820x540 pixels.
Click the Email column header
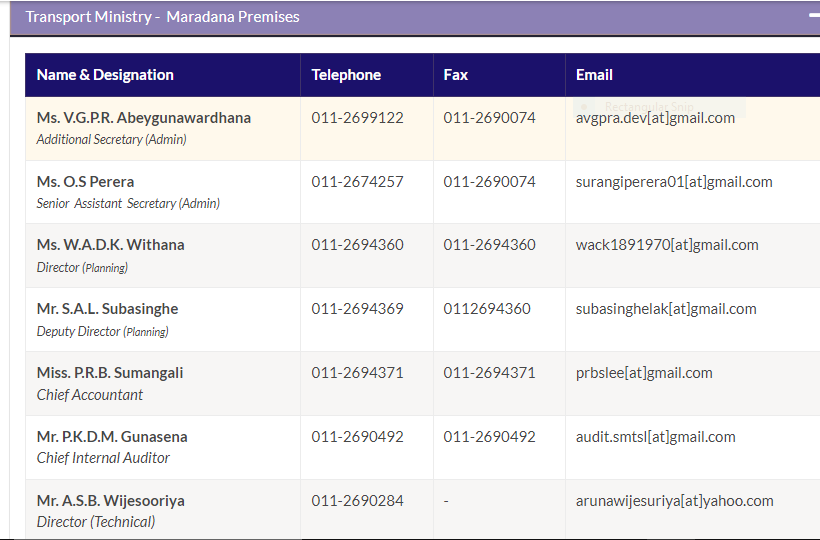(x=594, y=75)
